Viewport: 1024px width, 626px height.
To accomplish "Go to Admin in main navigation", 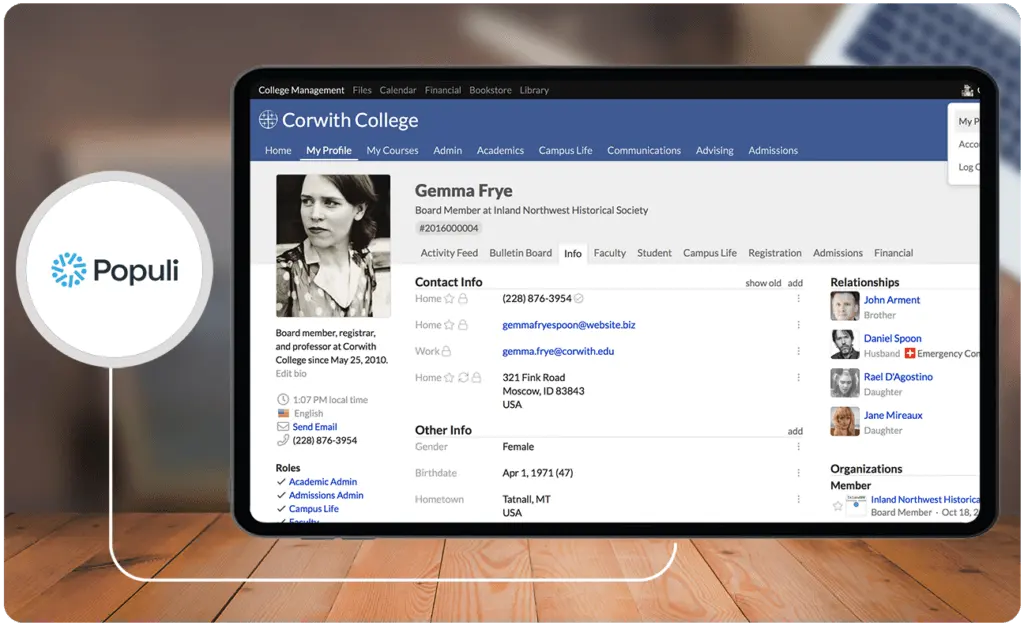I will coord(447,150).
